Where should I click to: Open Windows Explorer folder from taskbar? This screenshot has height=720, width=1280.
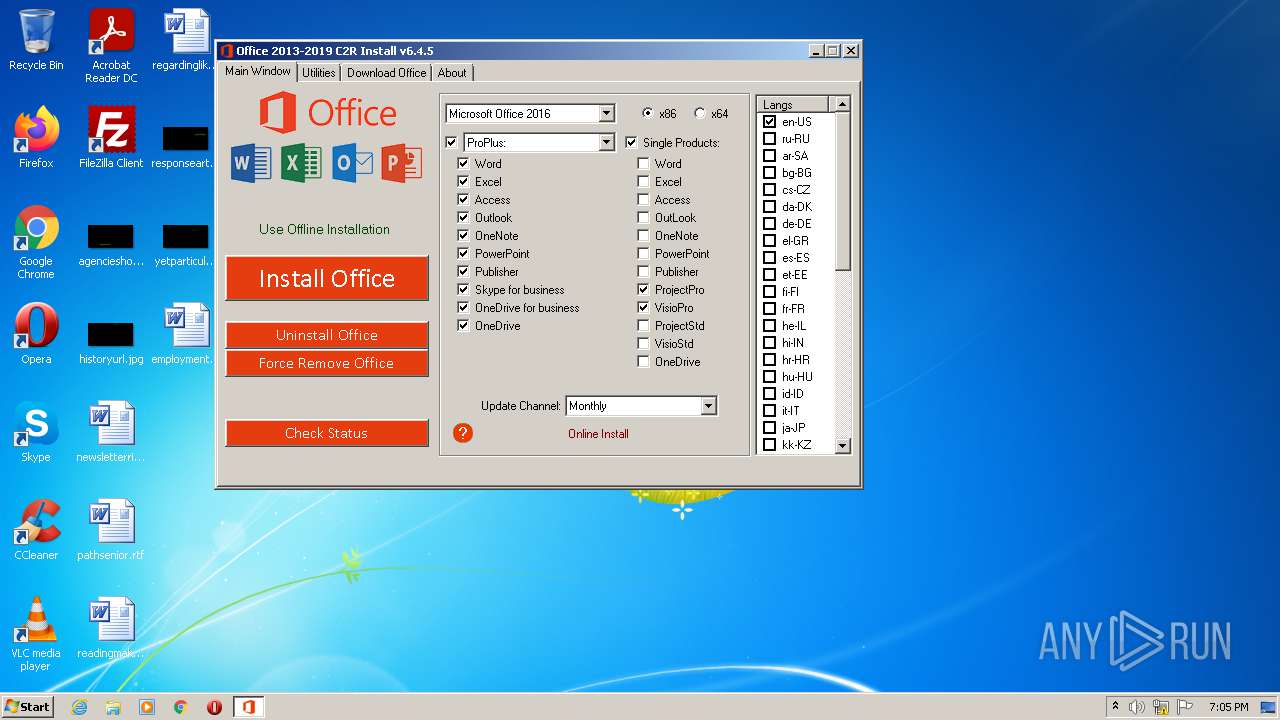pos(113,707)
